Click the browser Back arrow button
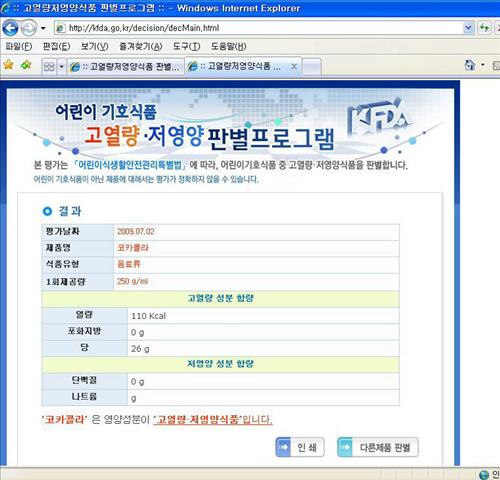Viewport: 500px width, 480px height. tap(10, 28)
